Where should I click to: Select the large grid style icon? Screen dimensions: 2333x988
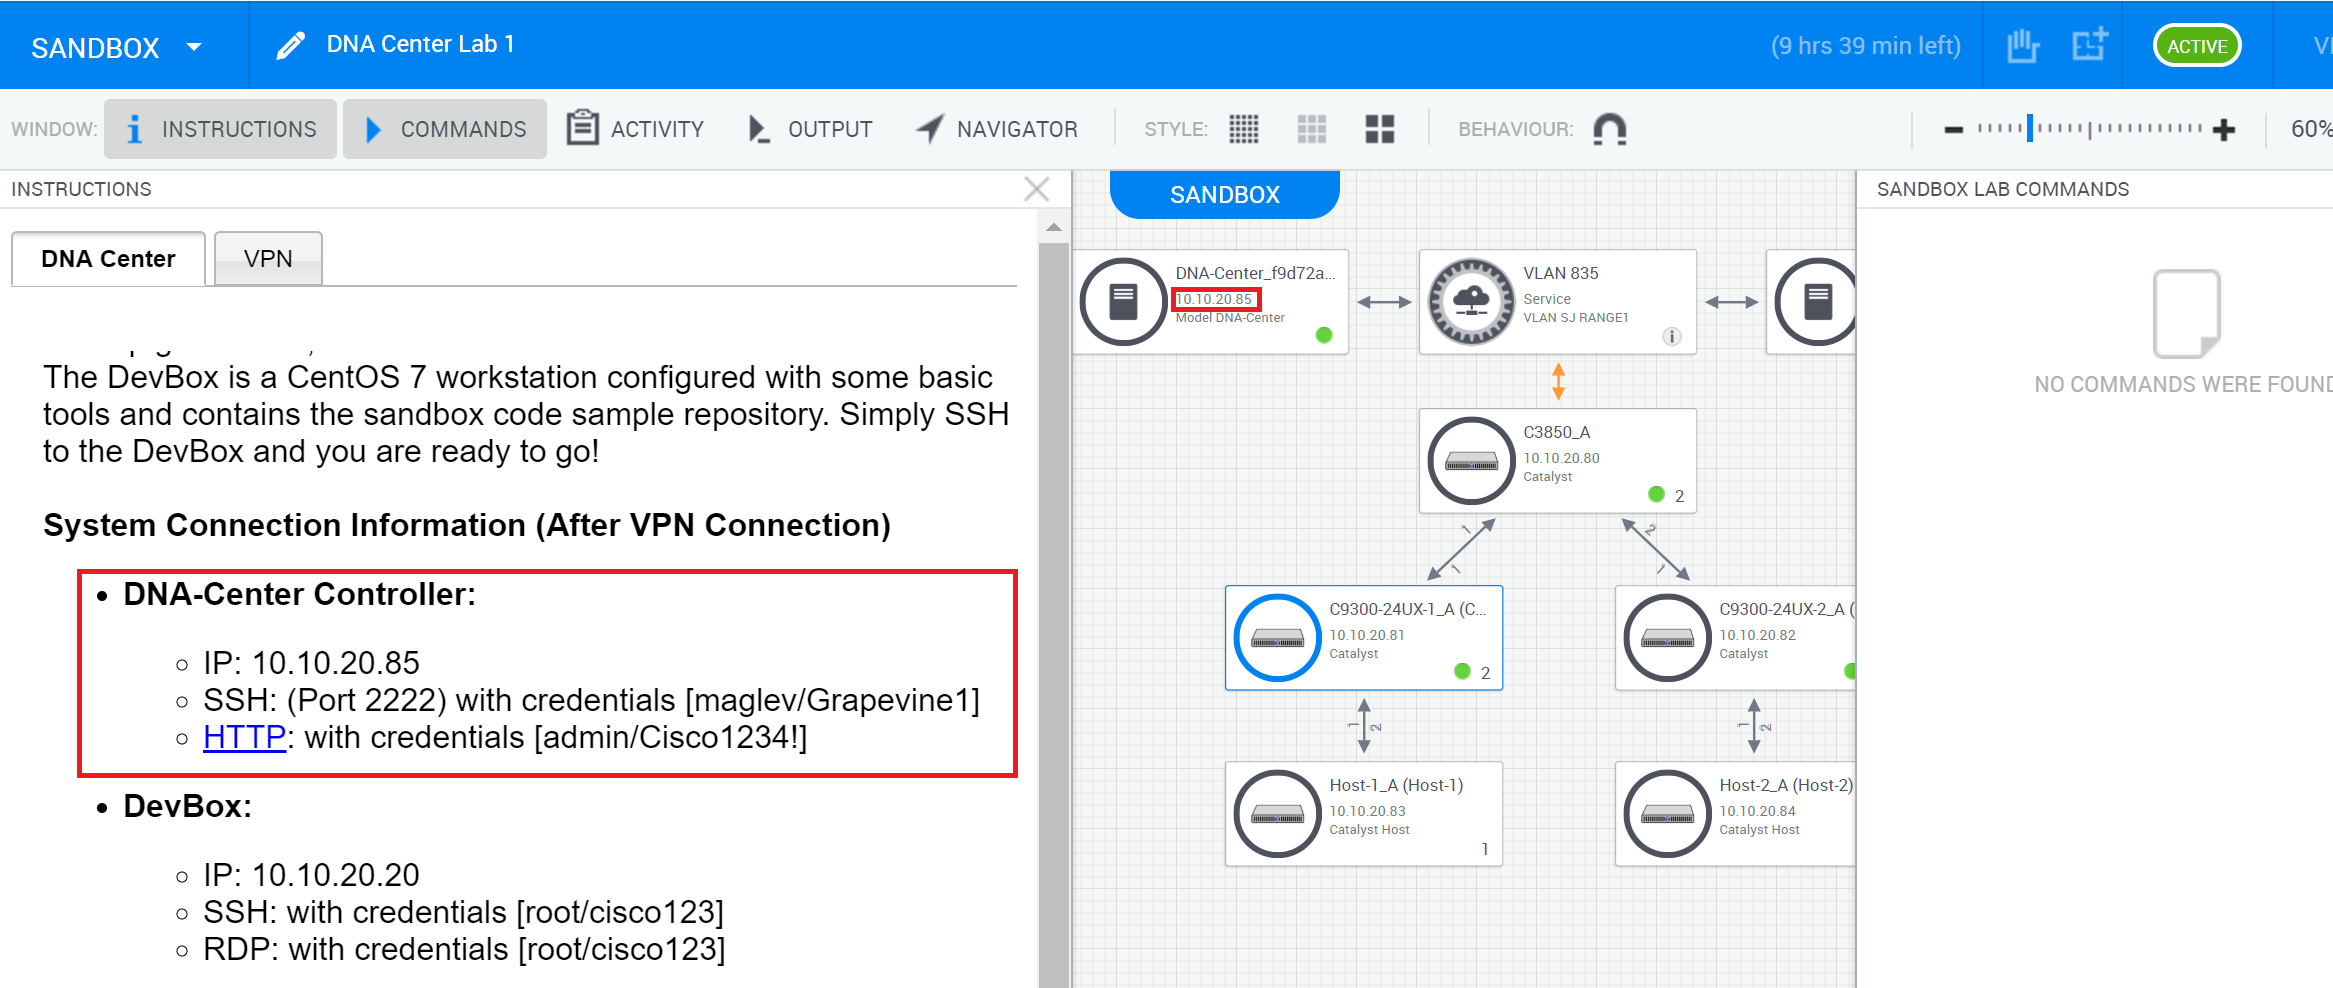point(1380,129)
